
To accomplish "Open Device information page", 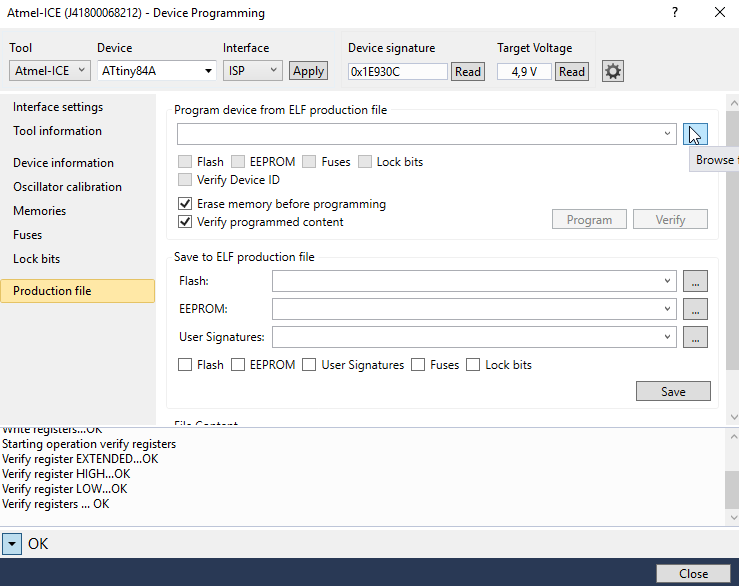I will pos(63,163).
